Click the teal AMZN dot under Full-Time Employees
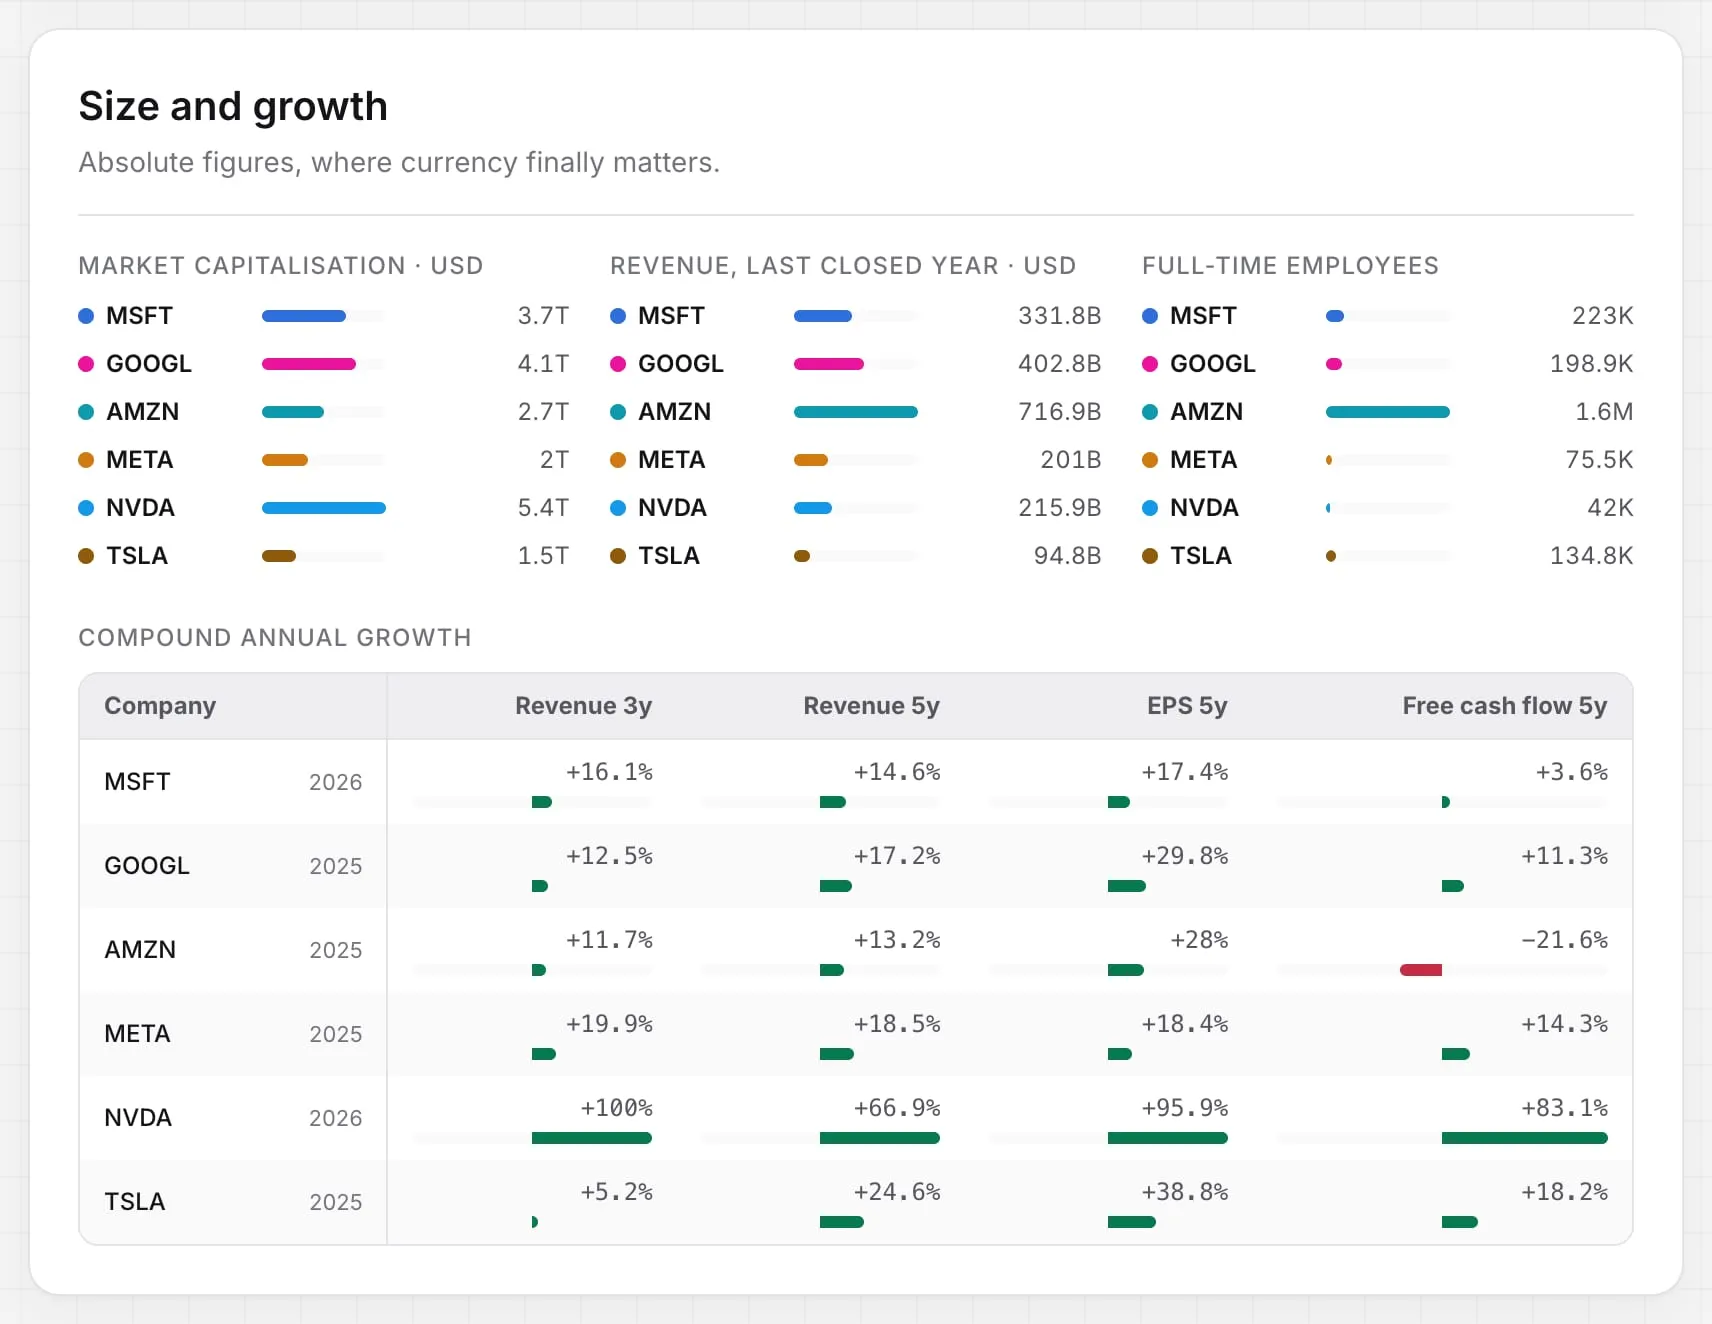The width and height of the screenshot is (1712, 1324). [x=1150, y=412]
